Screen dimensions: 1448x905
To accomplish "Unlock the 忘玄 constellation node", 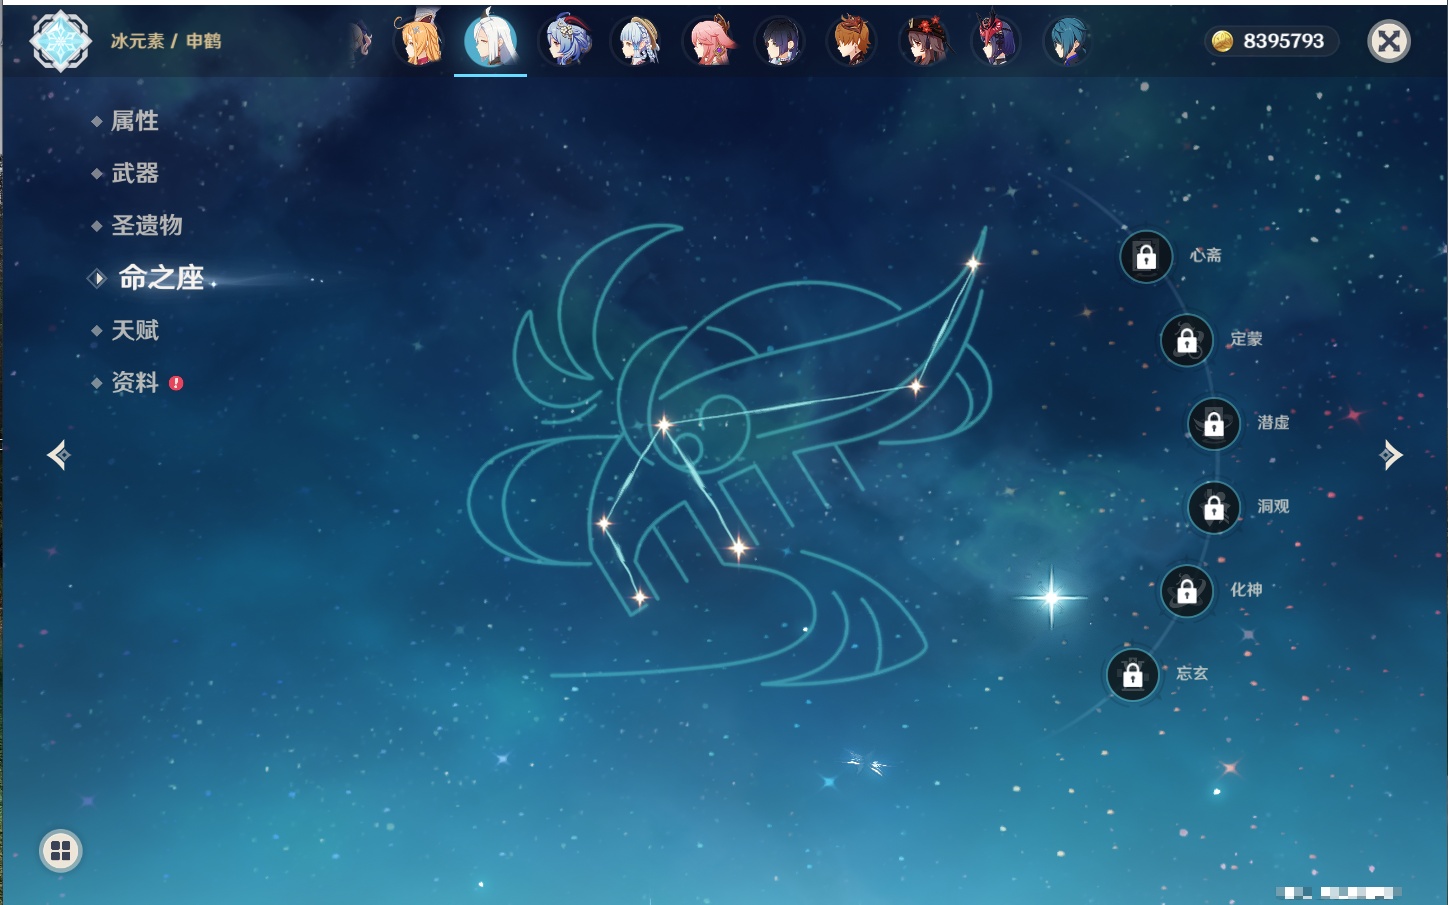I will 1133,675.
